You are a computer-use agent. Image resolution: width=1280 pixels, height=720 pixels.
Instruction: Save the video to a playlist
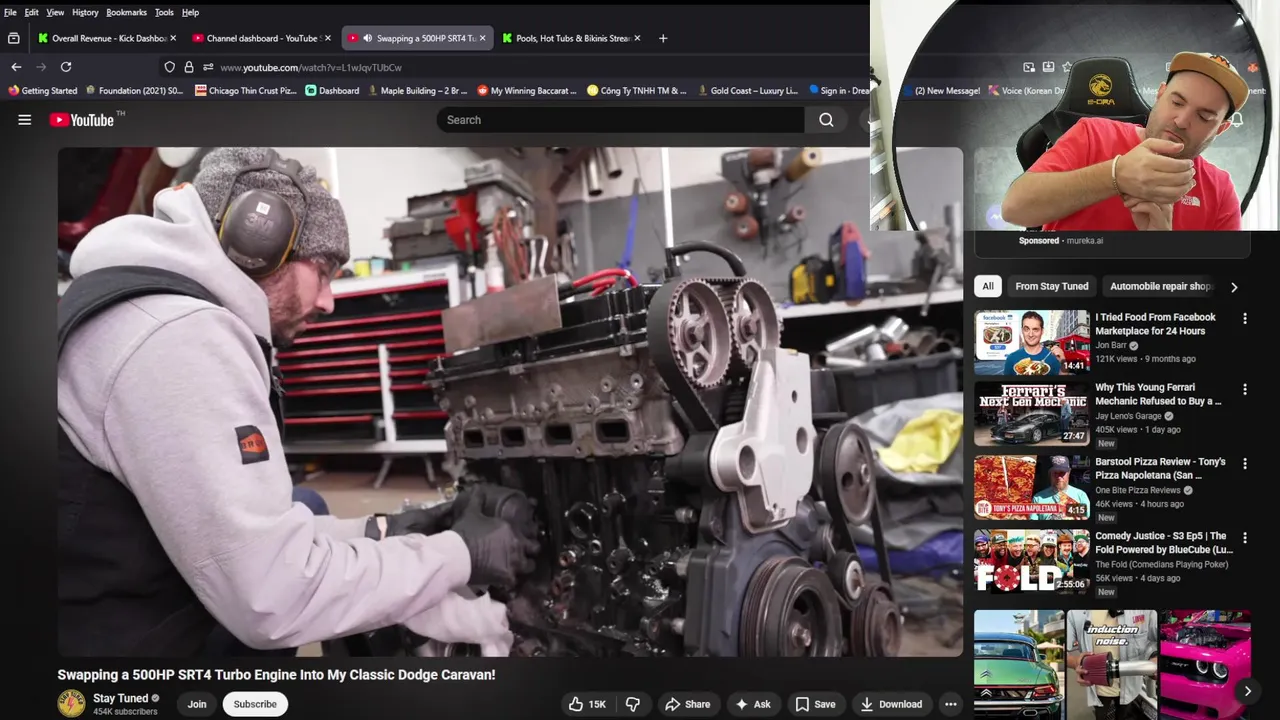click(x=815, y=704)
